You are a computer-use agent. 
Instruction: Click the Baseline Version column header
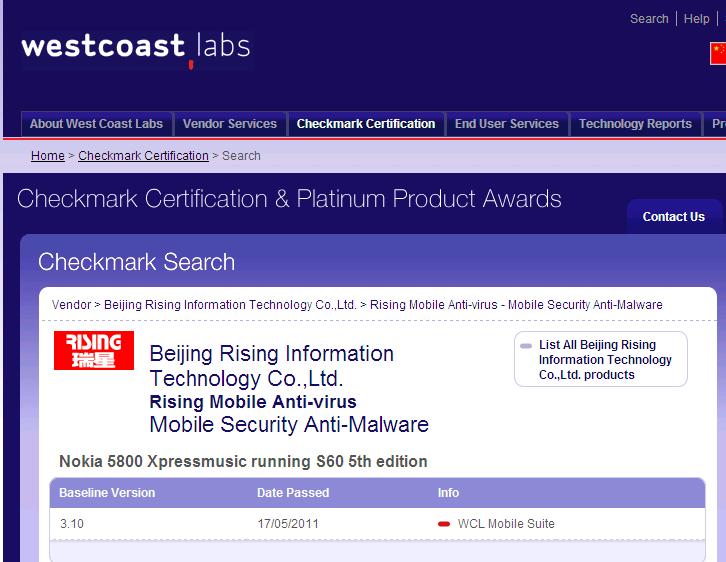[107, 493]
